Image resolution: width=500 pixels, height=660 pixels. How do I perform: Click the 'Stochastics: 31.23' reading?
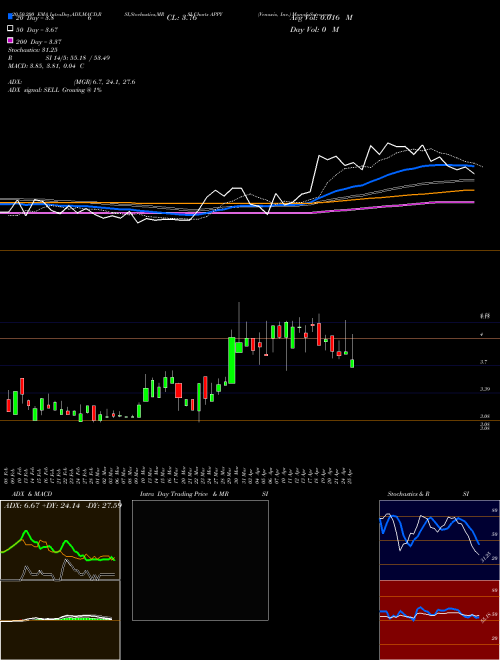pos(33,50)
